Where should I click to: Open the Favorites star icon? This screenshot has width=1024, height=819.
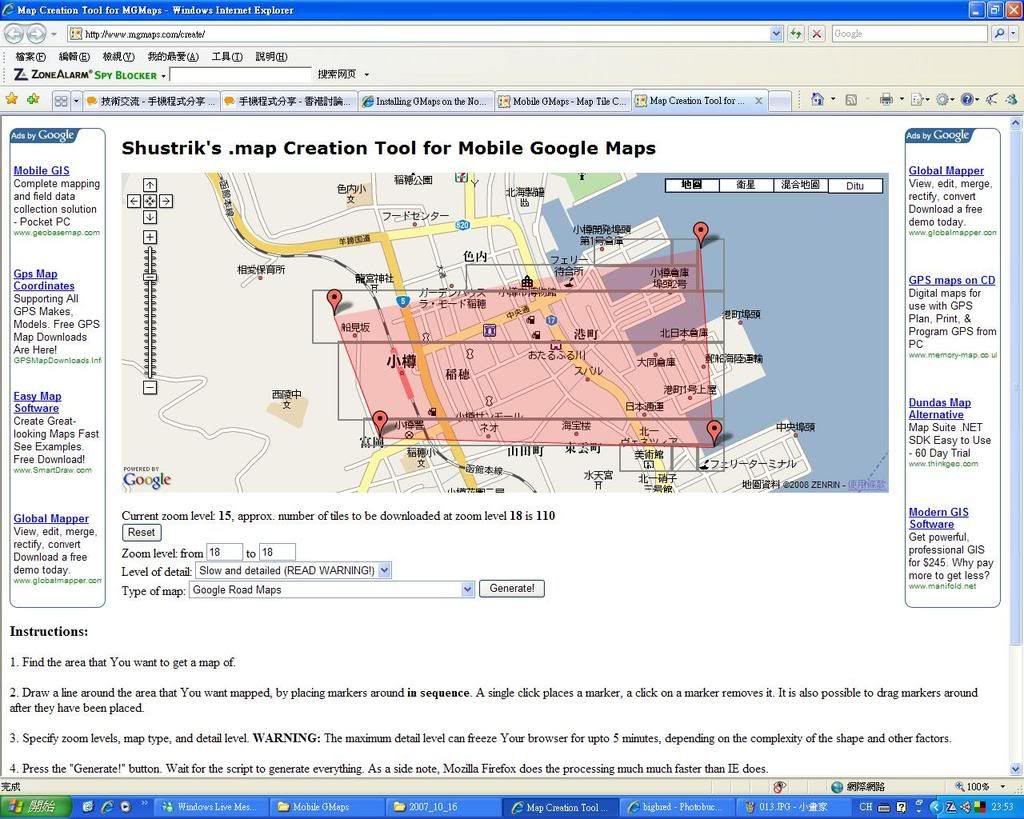click(12, 100)
